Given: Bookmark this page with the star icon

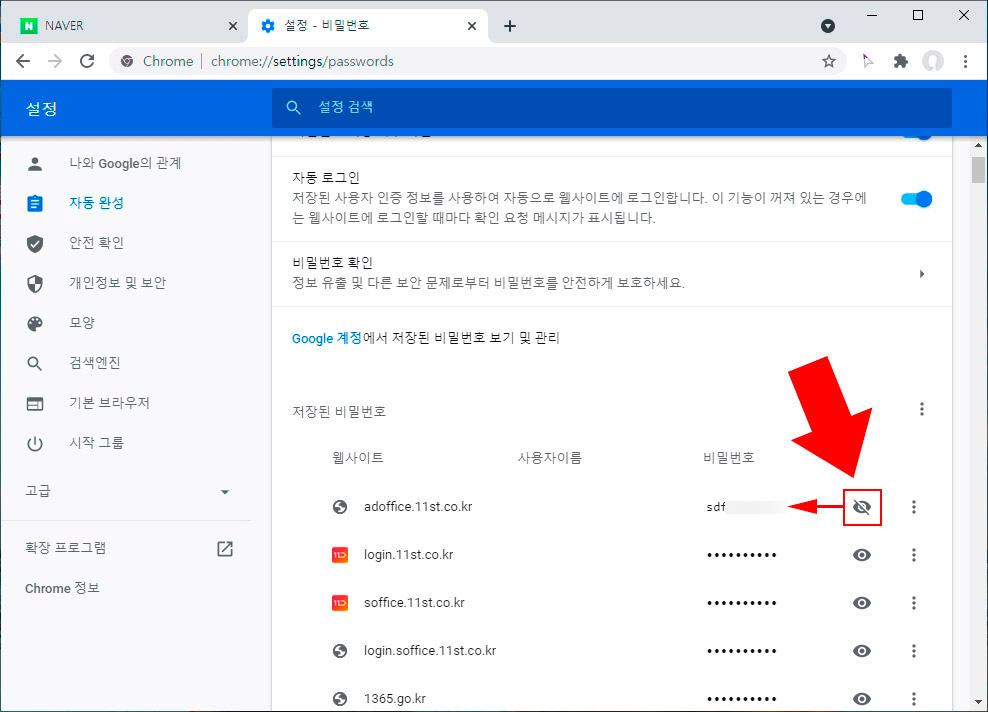Looking at the screenshot, I should [829, 61].
